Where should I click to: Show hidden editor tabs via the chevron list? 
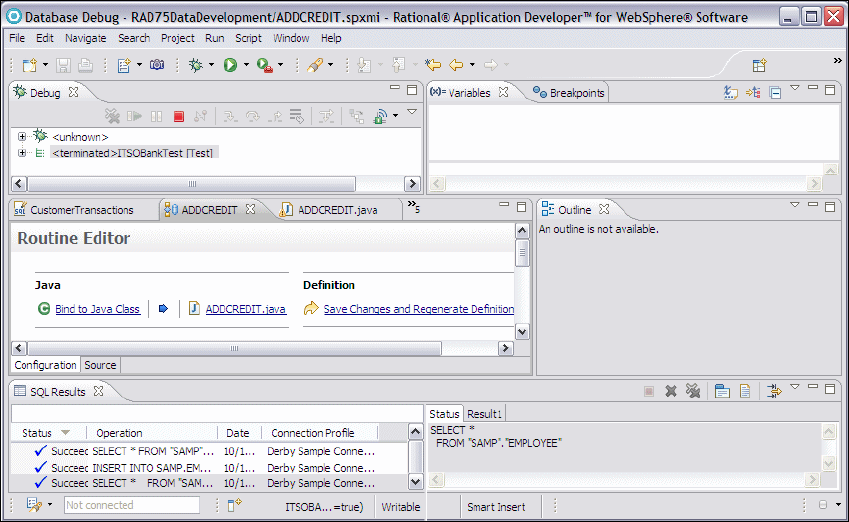pyautogui.click(x=414, y=206)
